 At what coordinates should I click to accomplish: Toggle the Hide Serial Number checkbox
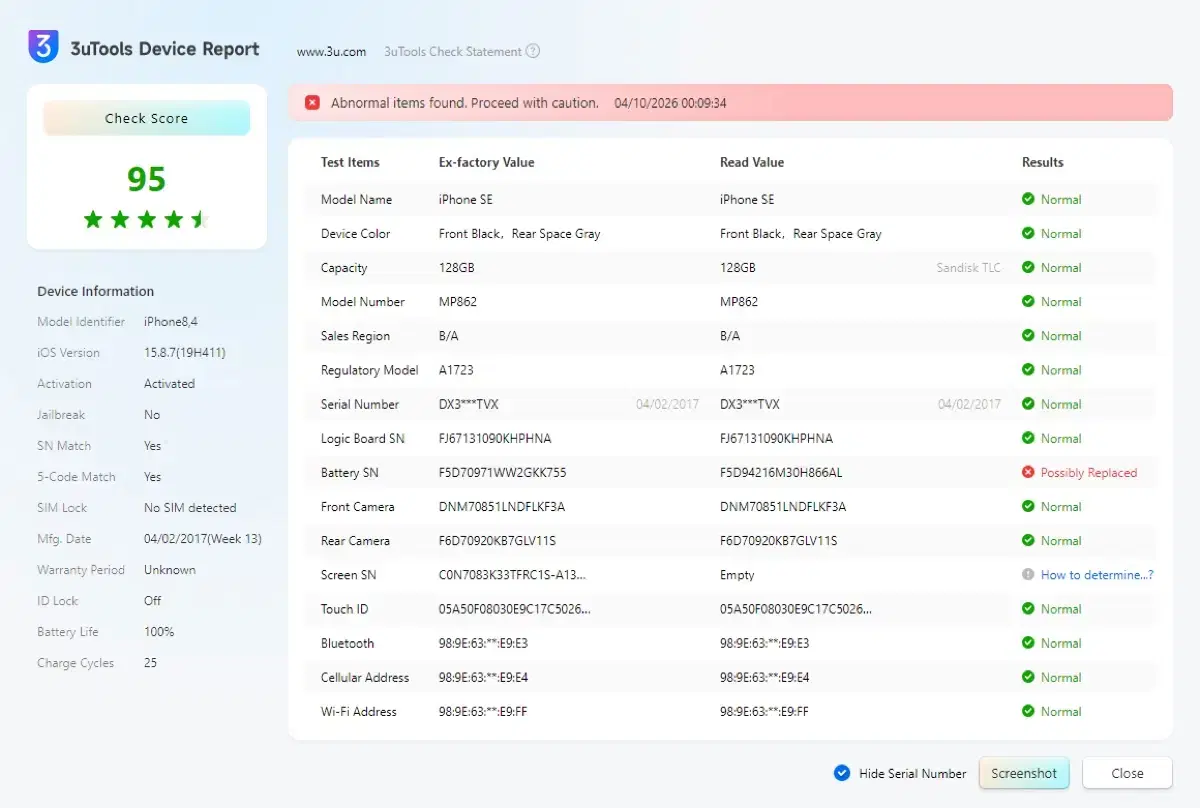click(842, 773)
